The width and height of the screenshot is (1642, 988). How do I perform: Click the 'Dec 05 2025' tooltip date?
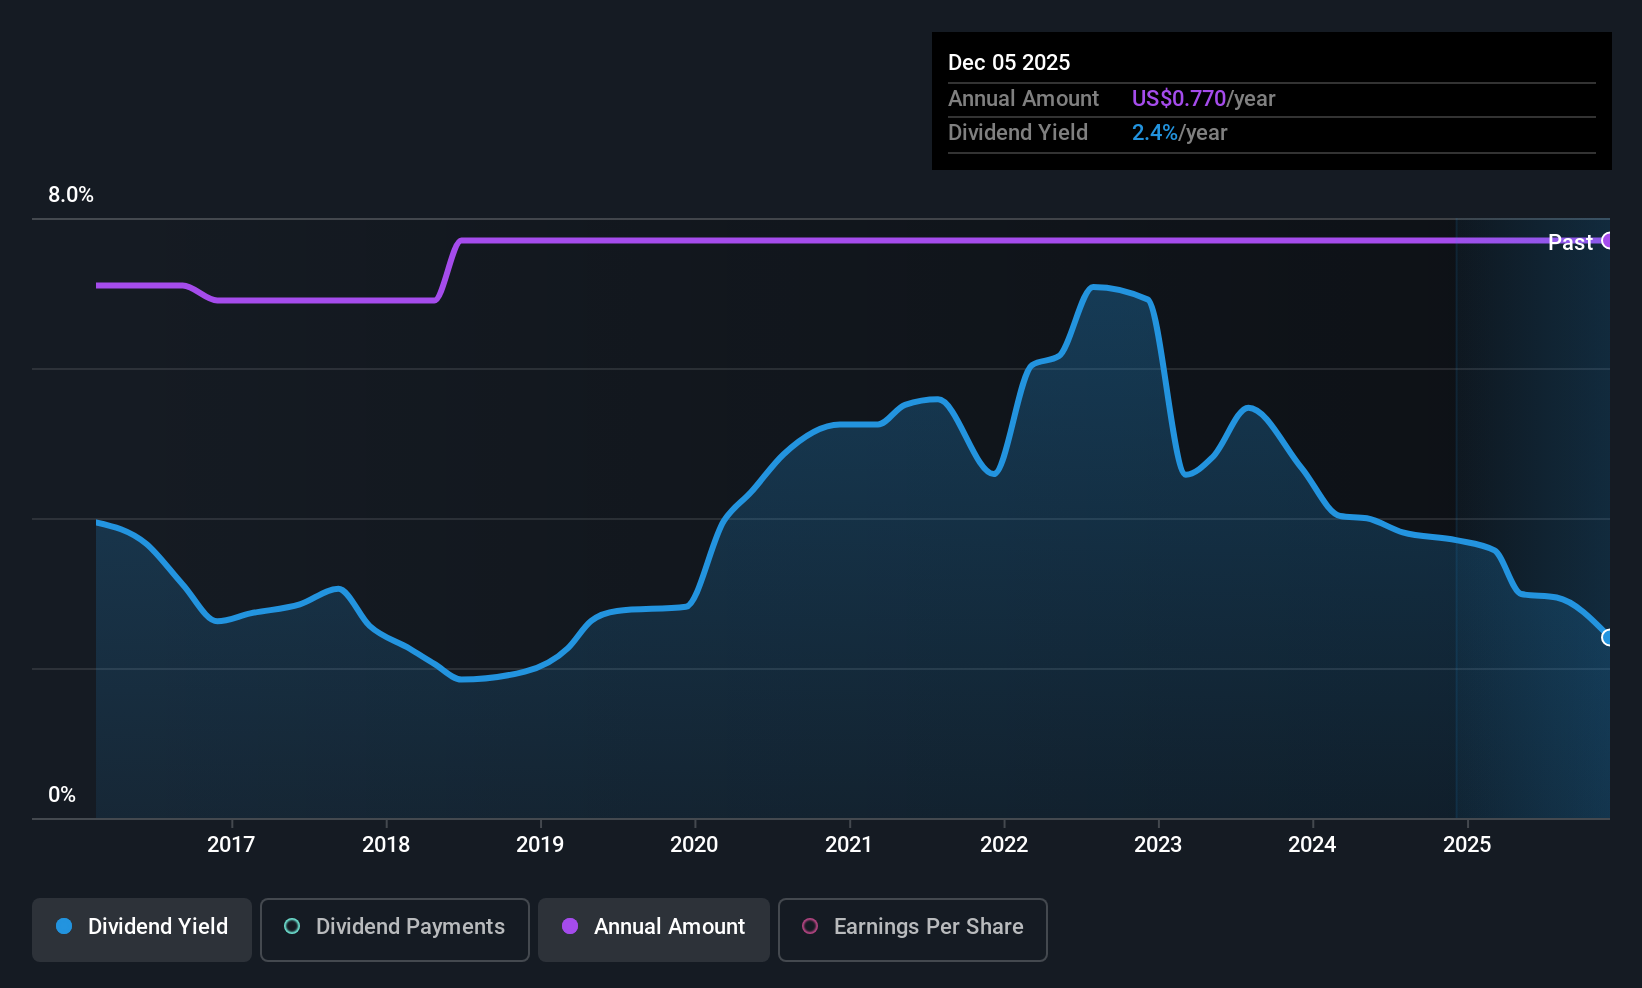point(1009,62)
